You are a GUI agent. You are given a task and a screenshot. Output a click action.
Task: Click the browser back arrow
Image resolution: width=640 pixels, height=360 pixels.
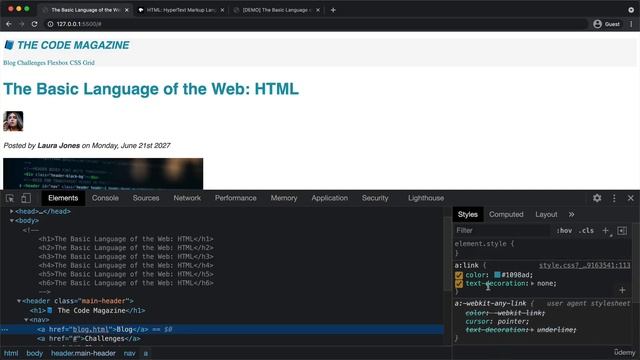point(9,24)
